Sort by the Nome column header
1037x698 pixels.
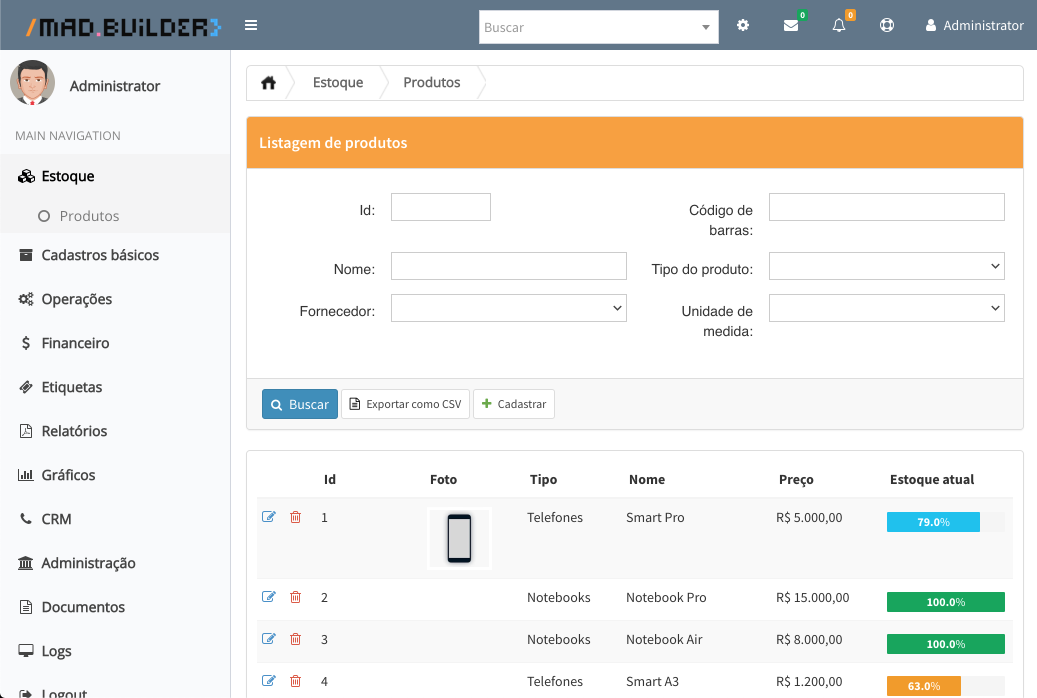(x=647, y=480)
